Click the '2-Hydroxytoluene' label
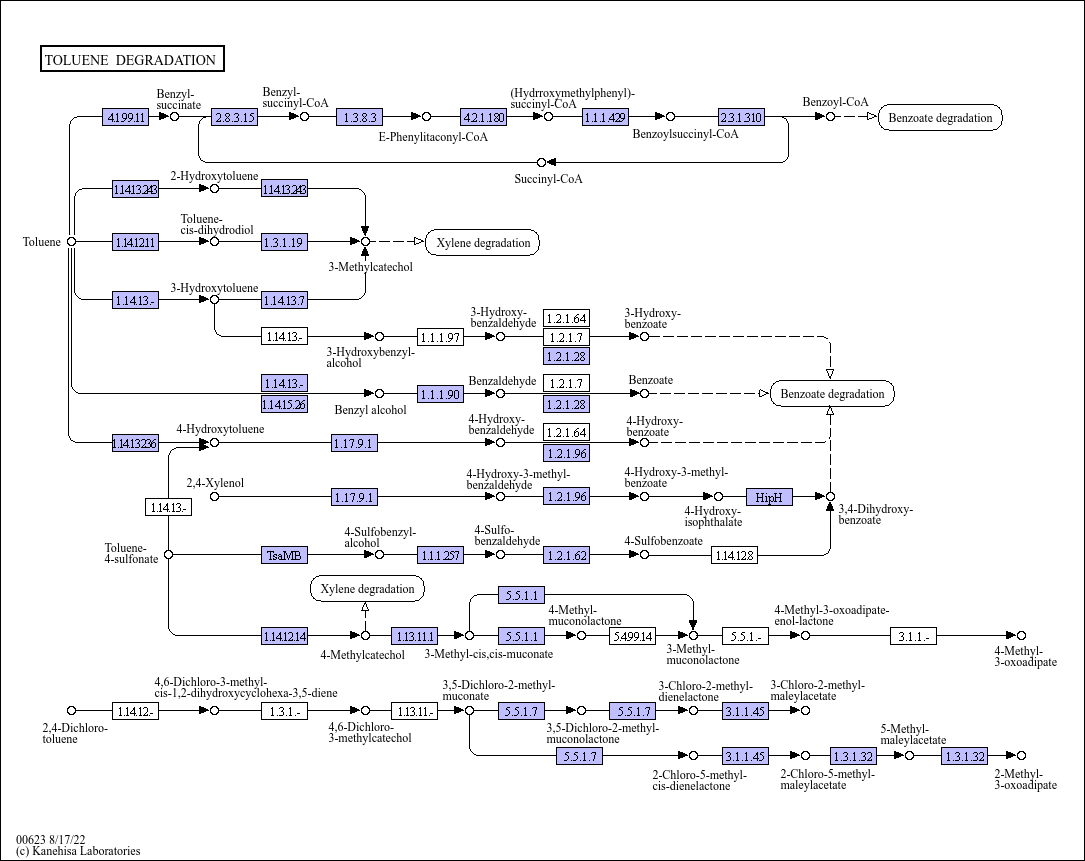This screenshot has width=1085, height=861. 215,176
